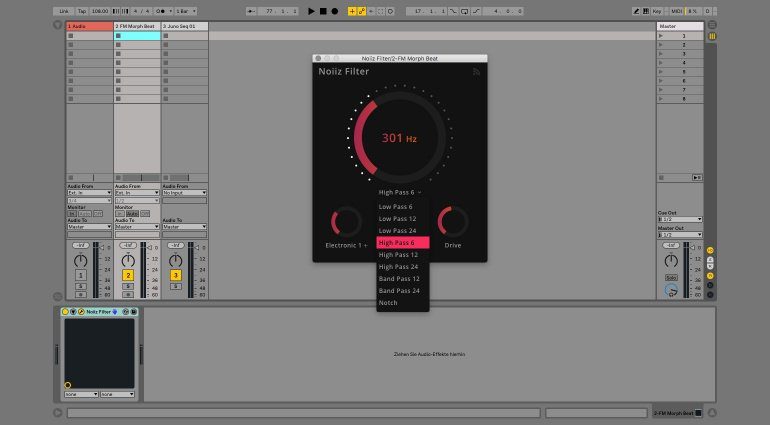Click the Drive knob in Noiiz Filter

pyautogui.click(x=452, y=222)
